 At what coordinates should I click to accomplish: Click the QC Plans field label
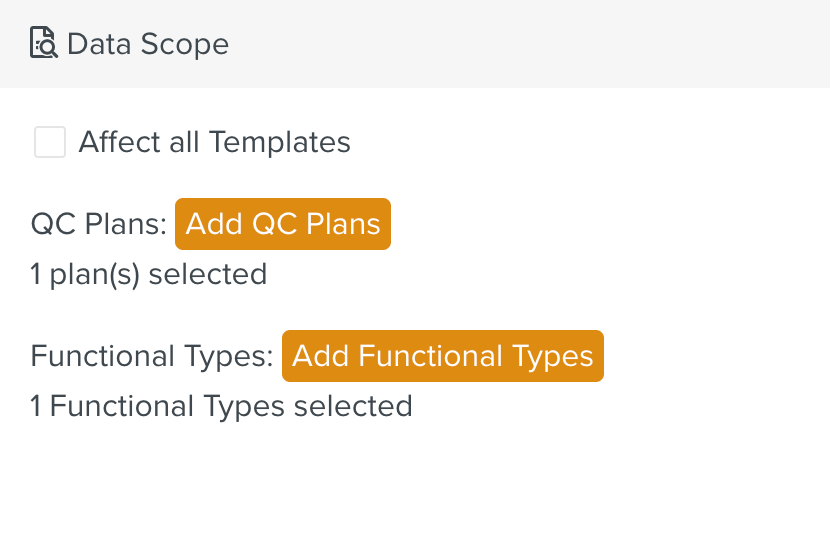point(98,223)
